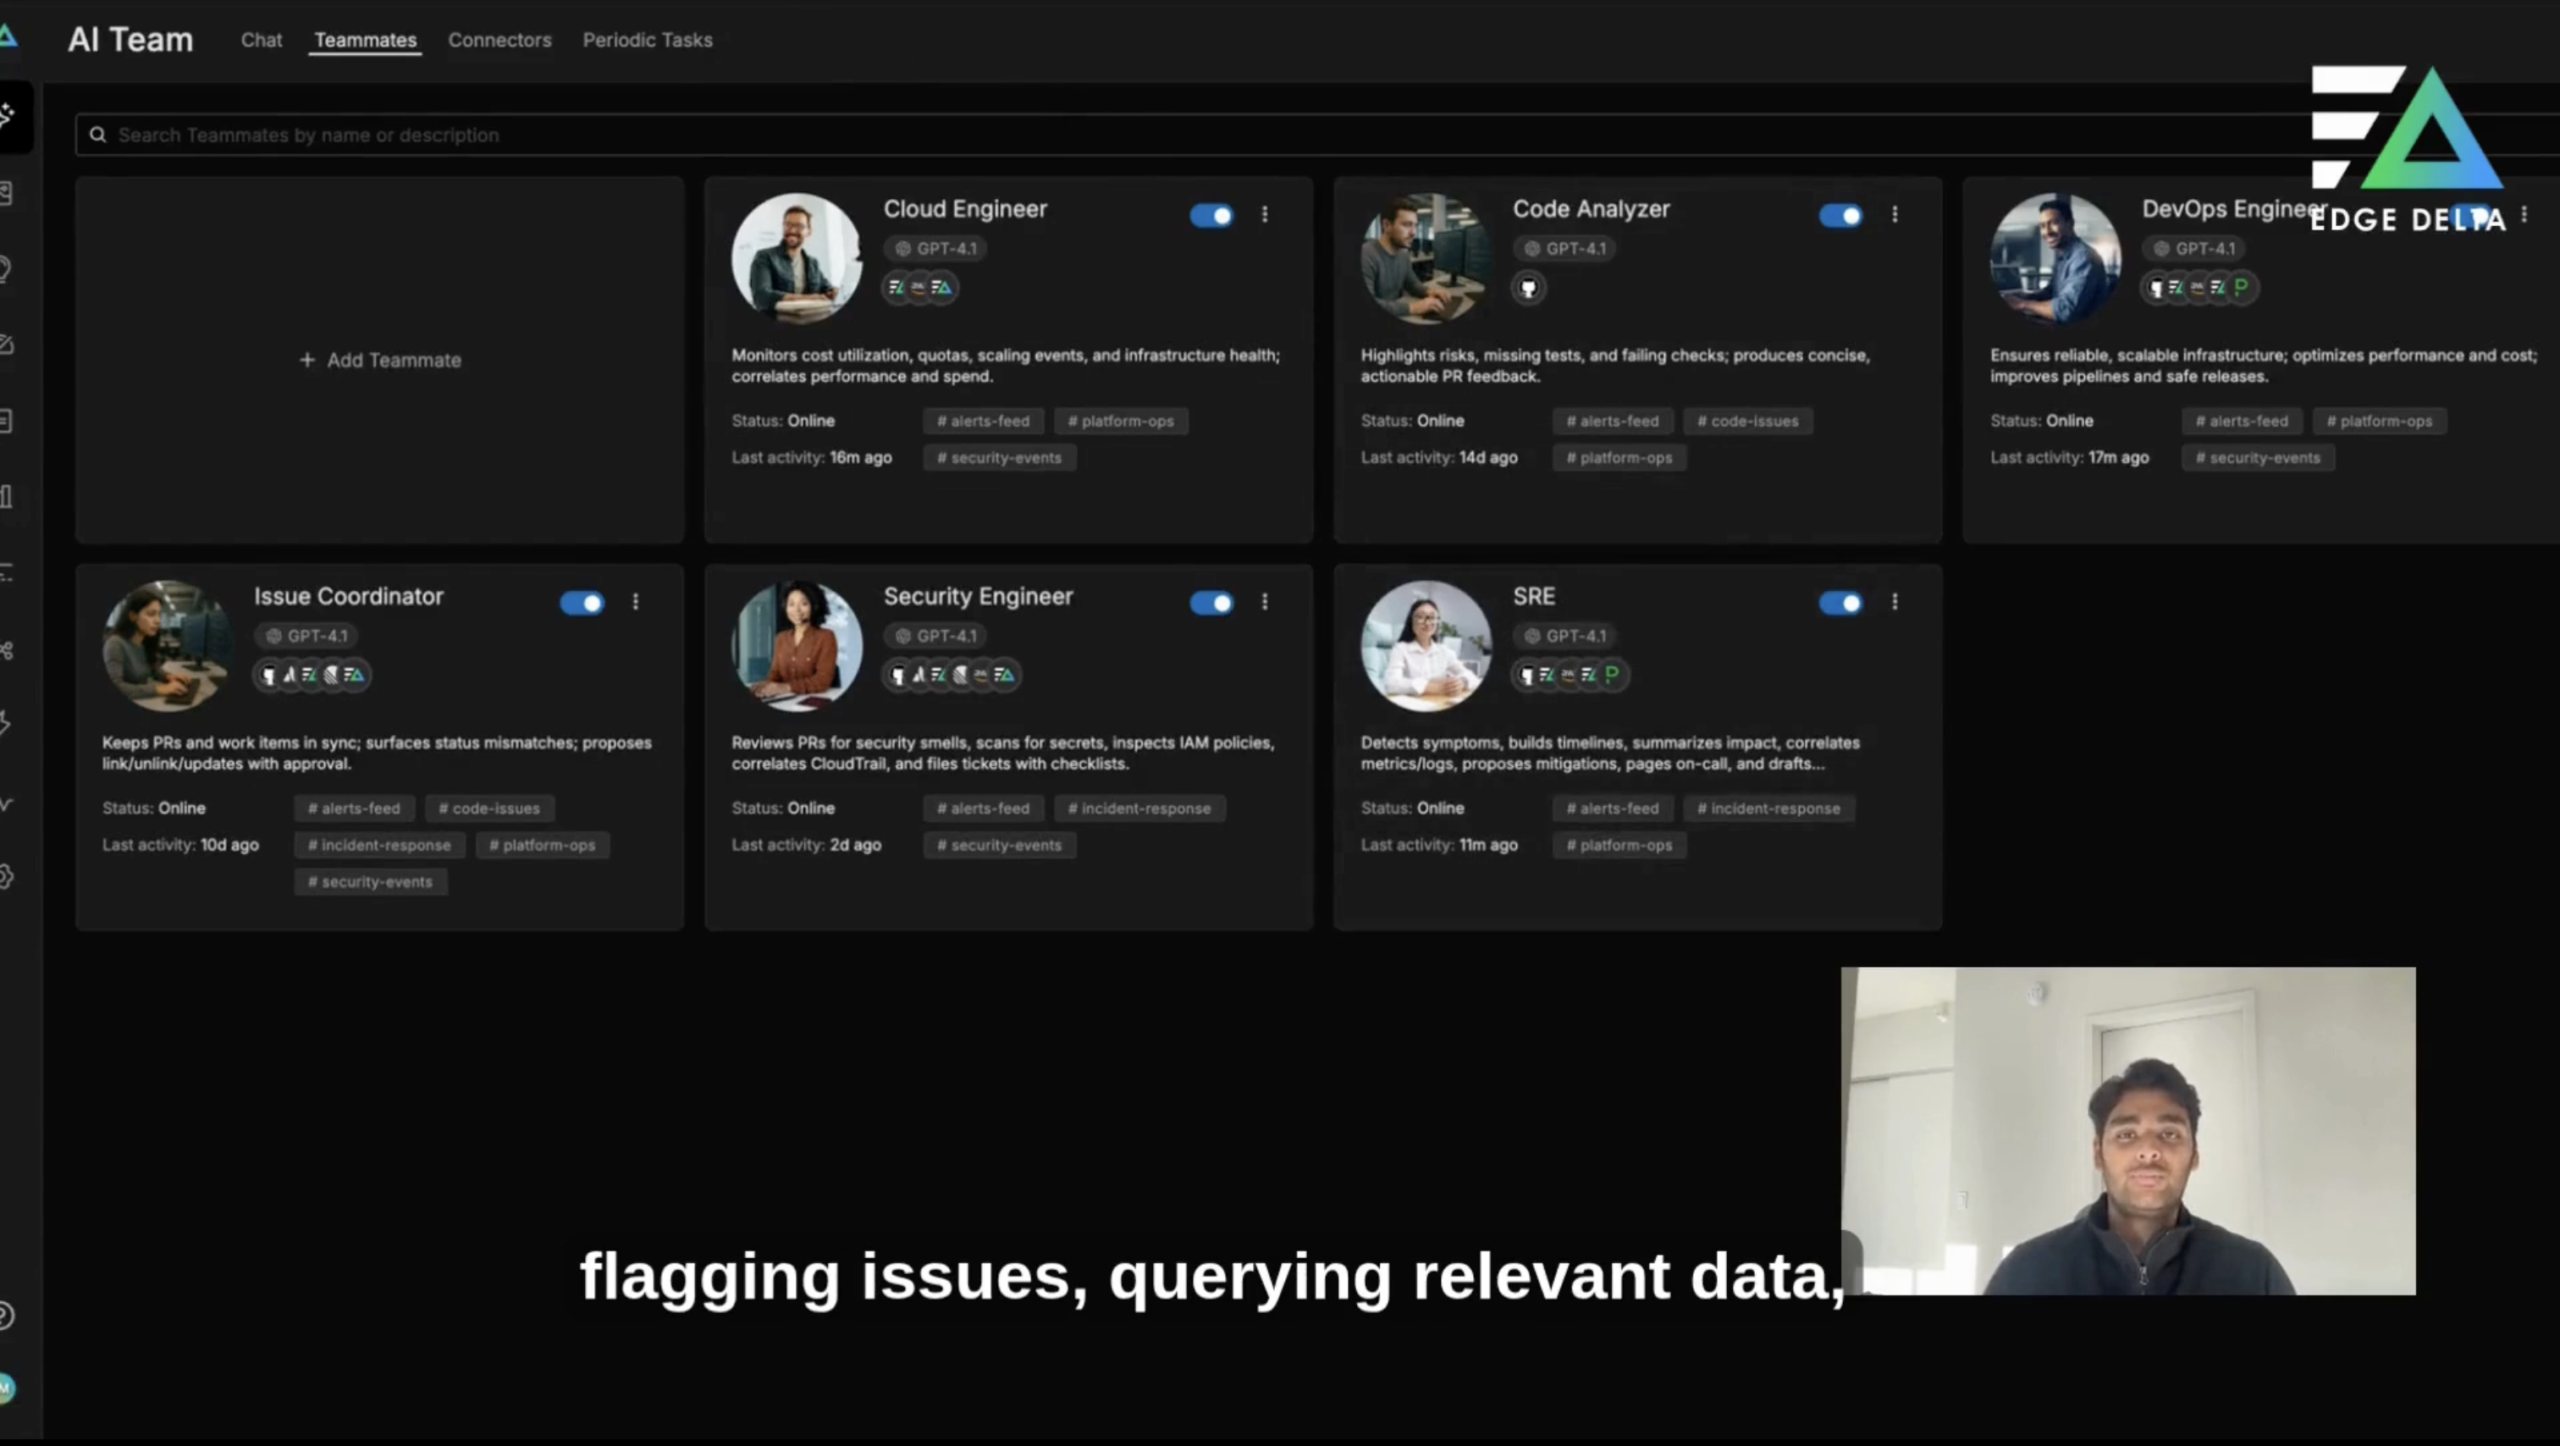2560x1446 pixels.
Task: Click the first connector icon on Security Engineer
Action: coord(898,675)
